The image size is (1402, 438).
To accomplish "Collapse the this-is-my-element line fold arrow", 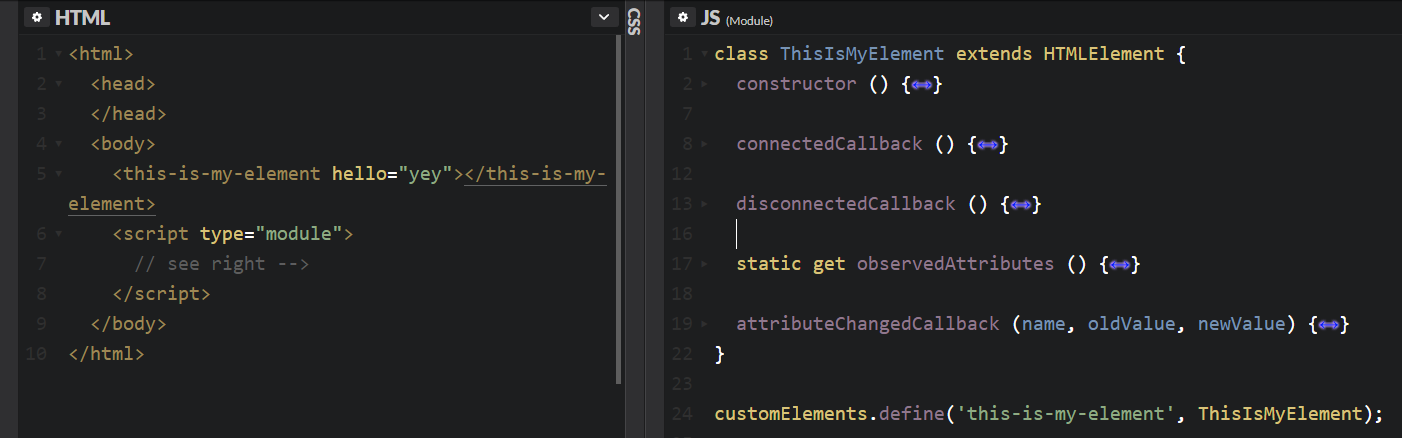I will coord(59,174).
